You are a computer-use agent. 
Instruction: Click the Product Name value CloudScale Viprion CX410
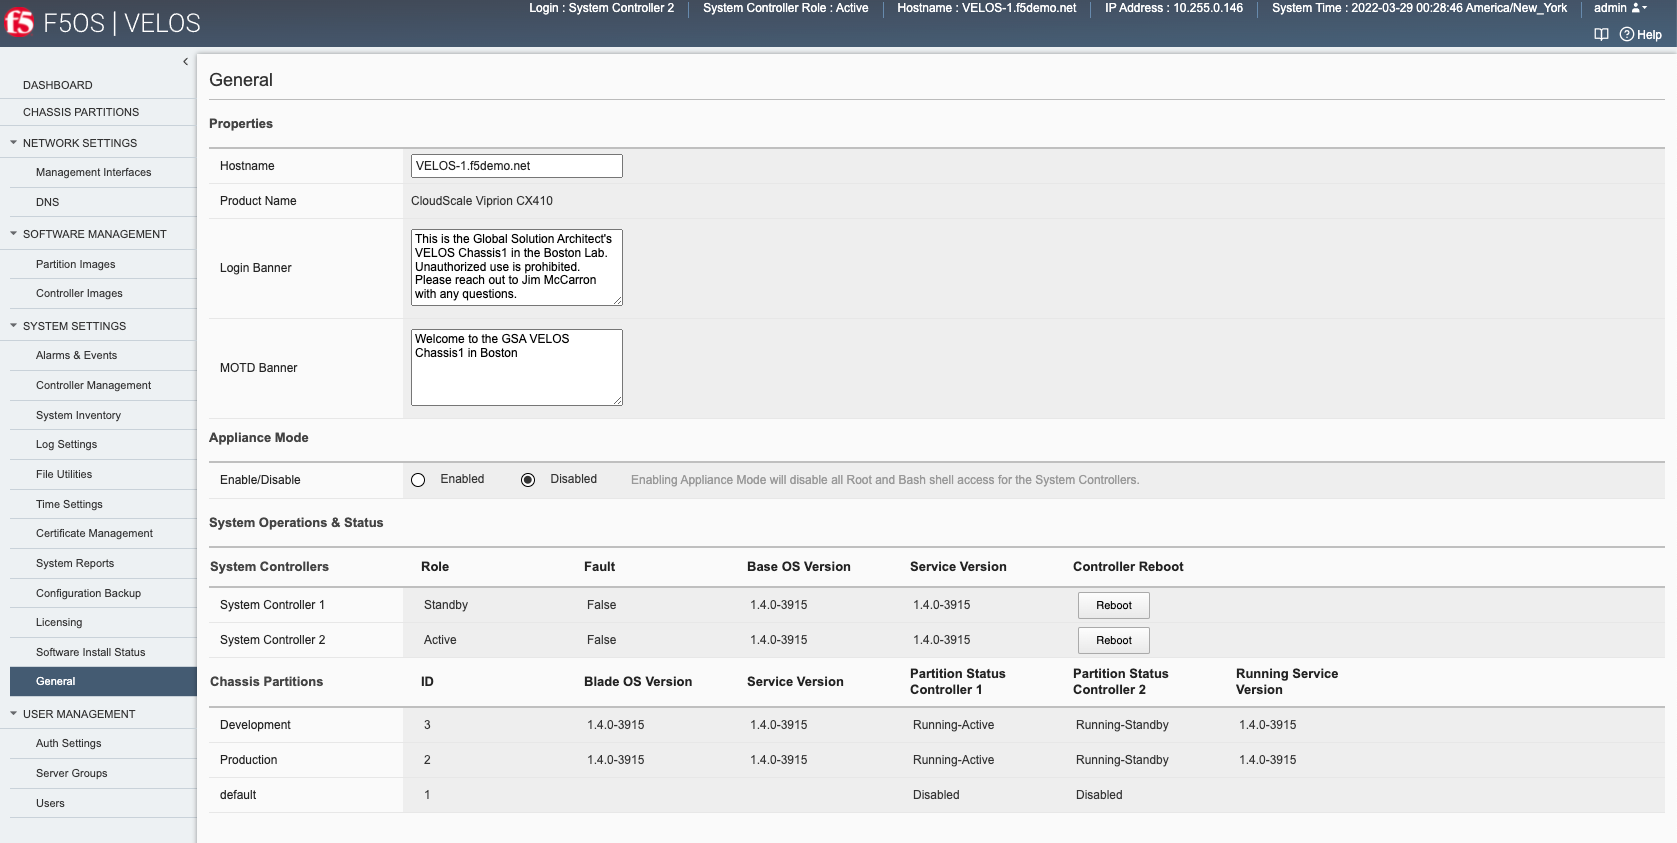click(x=482, y=201)
